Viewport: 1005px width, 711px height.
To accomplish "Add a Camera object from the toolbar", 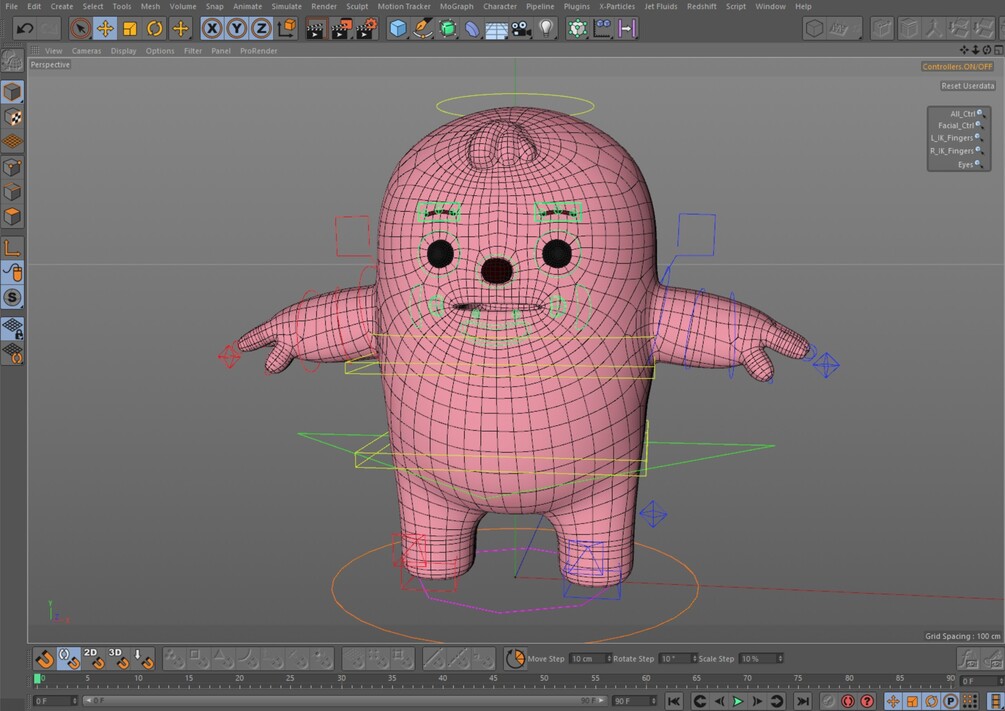I will pyautogui.click(x=521, y=29).
